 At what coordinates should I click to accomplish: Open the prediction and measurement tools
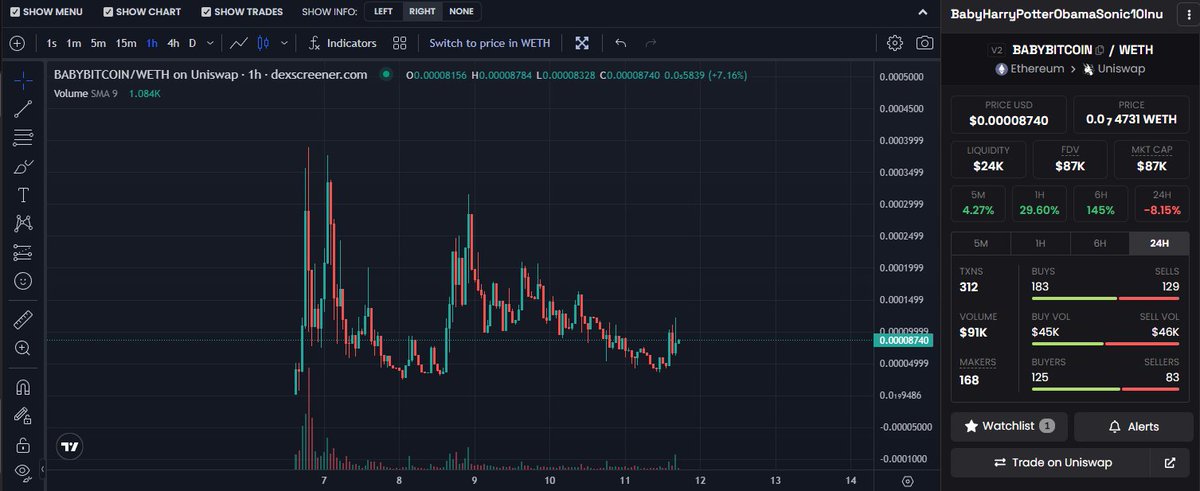click(x=24, y=253)
